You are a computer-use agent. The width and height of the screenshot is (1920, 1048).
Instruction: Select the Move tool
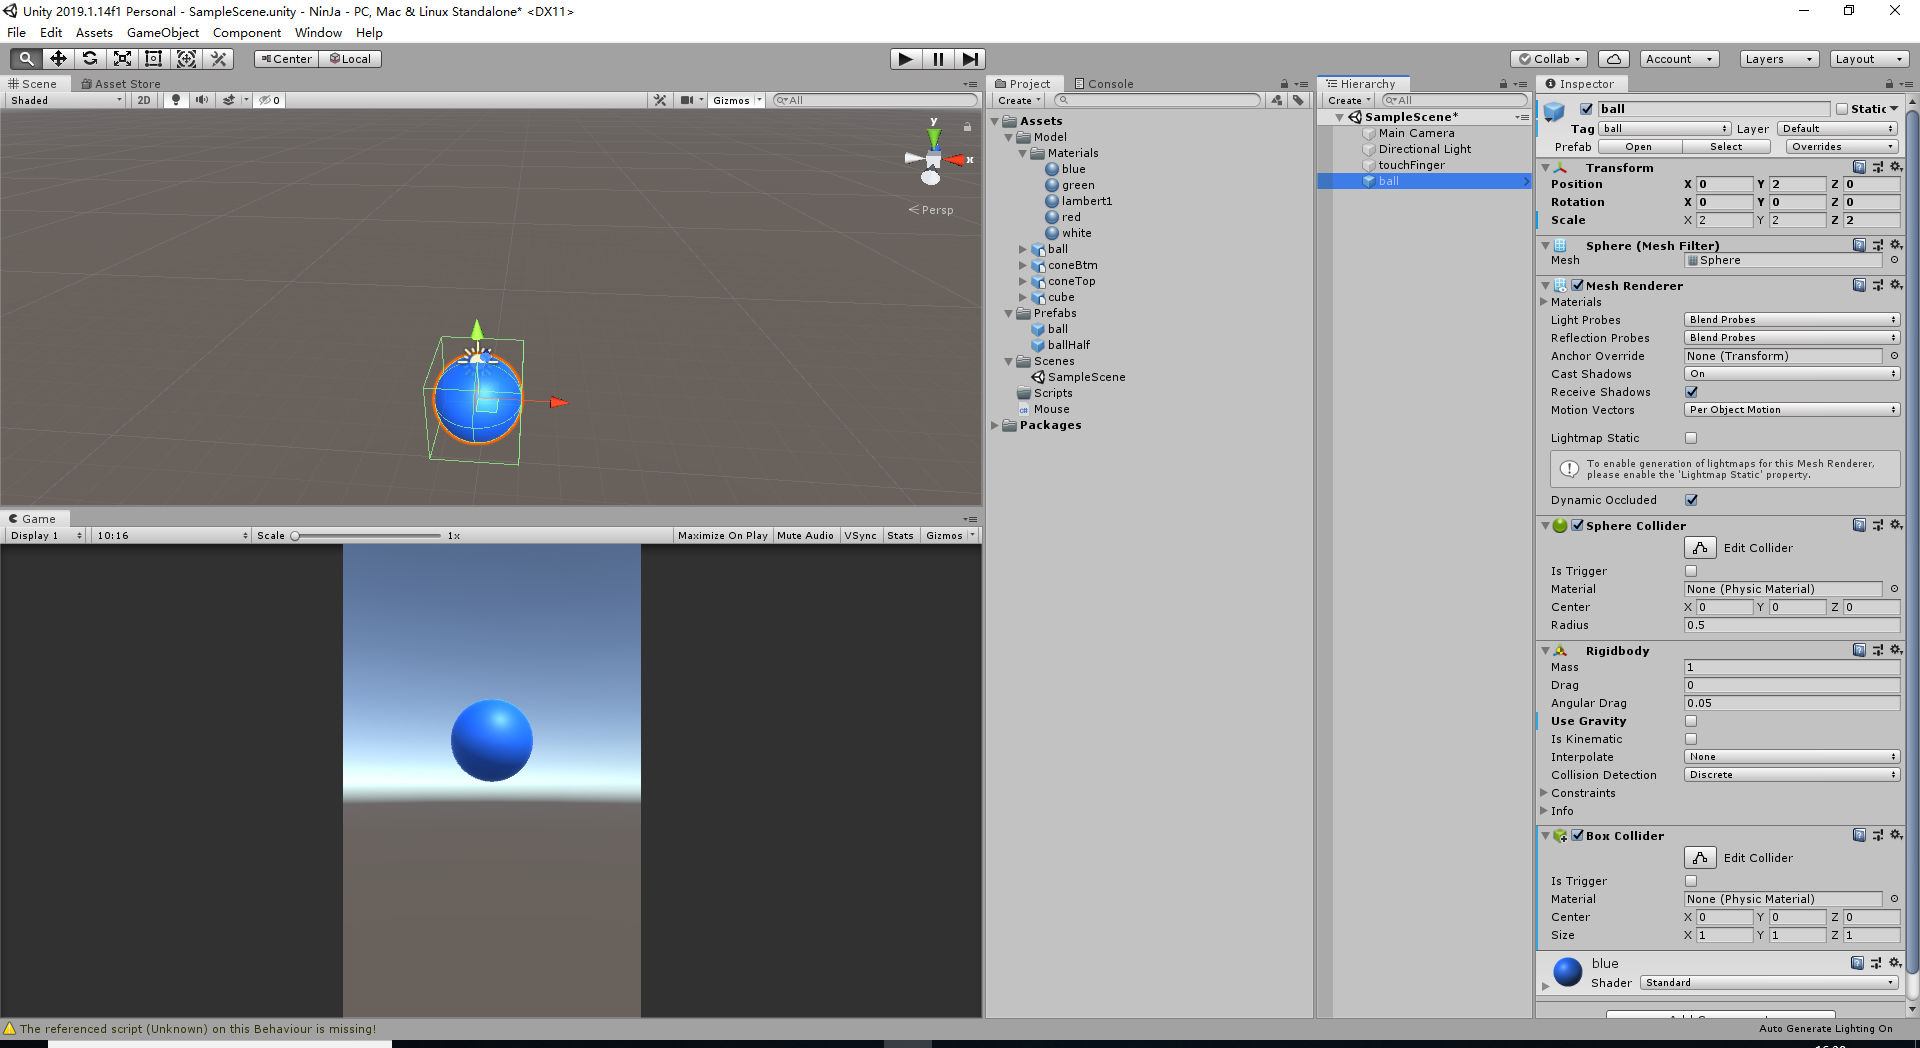[58, 59]
